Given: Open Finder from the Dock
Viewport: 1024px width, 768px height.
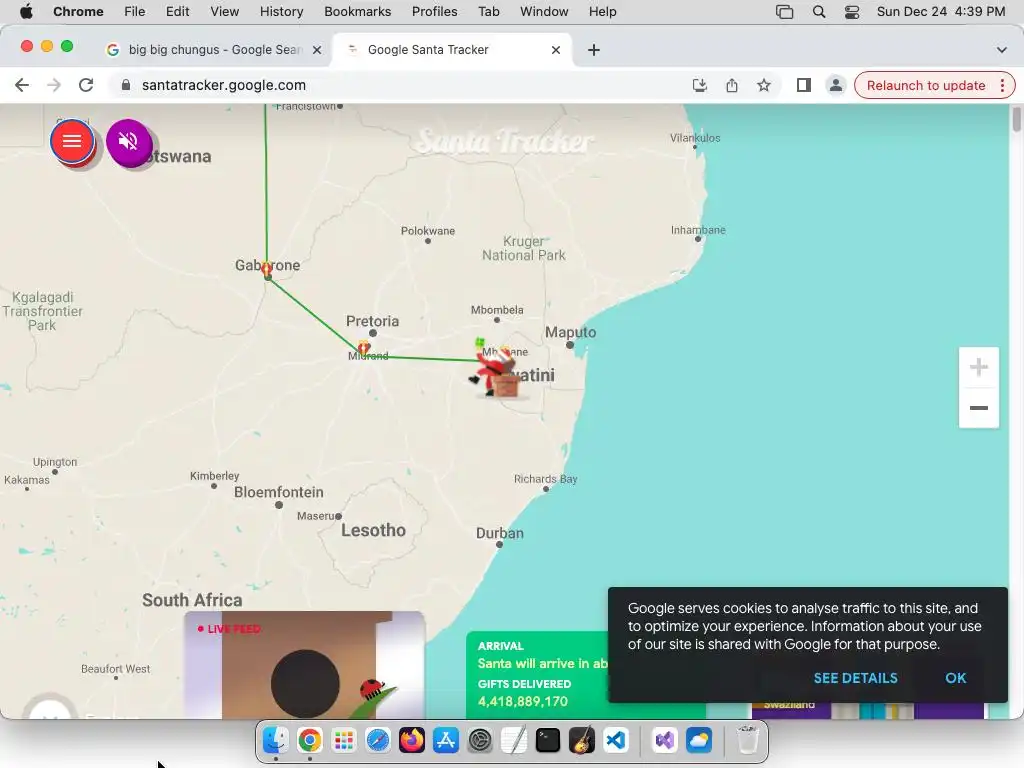Looking at the screenshot, I should 276,741.
